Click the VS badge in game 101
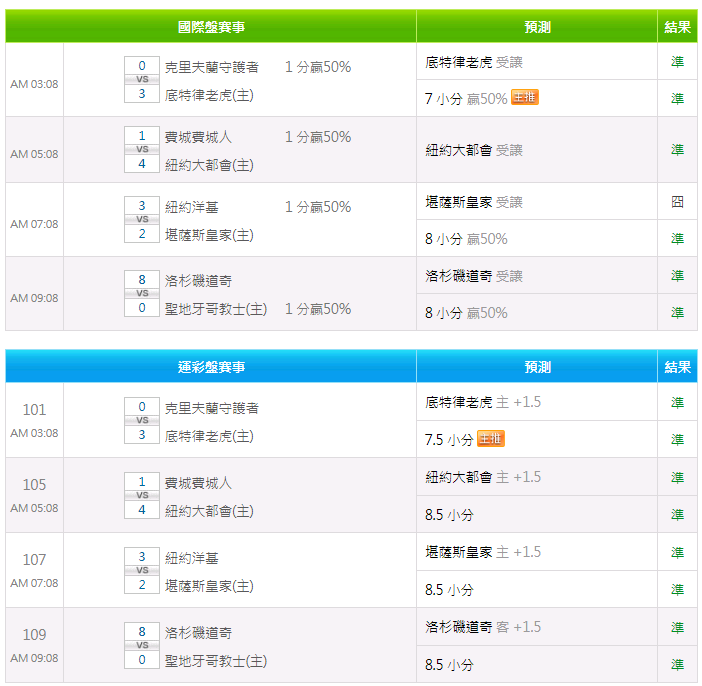 (142, 420)
